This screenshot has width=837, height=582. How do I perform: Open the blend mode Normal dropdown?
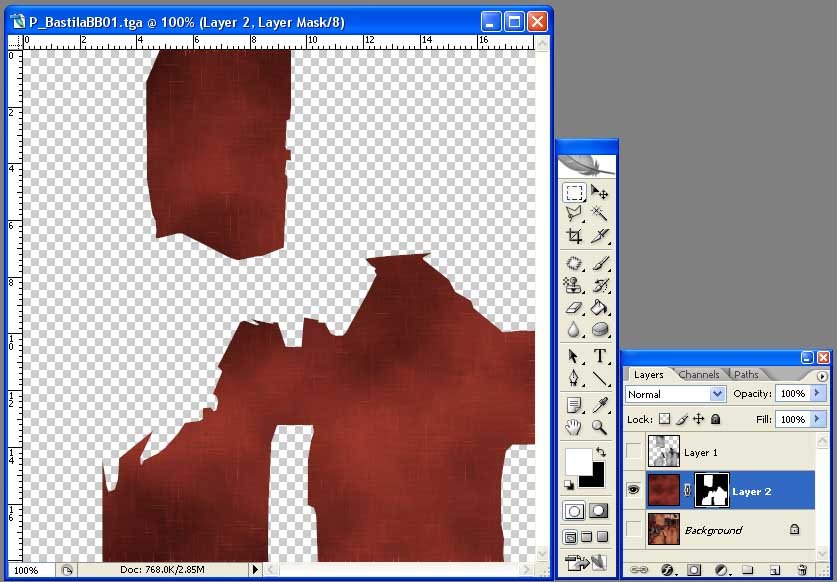(717, 395)
